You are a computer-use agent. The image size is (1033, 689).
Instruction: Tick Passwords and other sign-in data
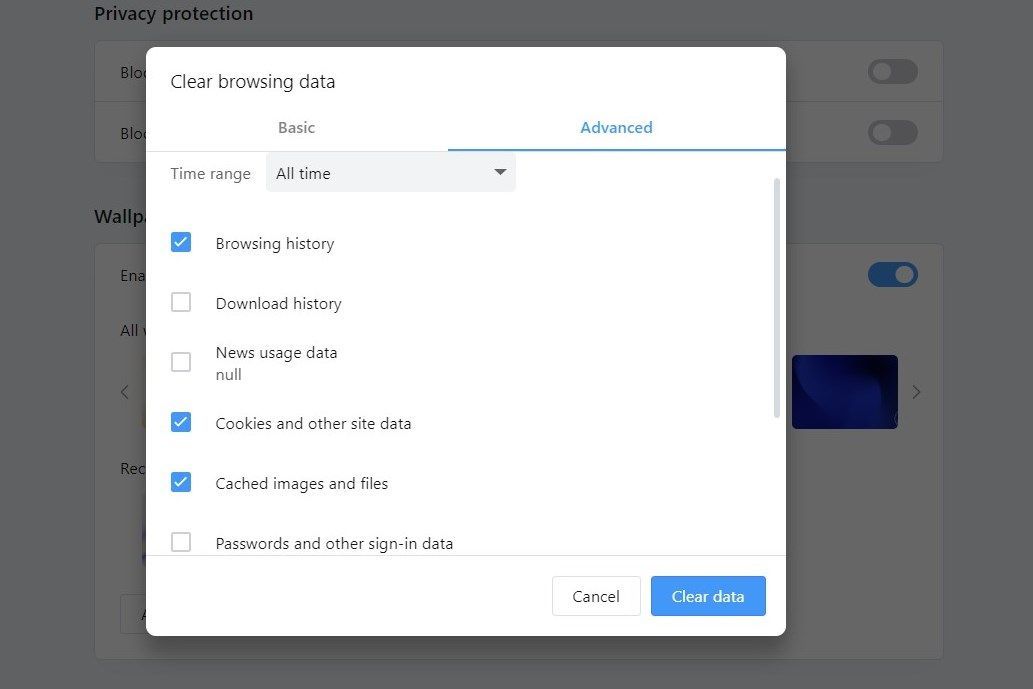pyautogui.click(x=181, y=542)
